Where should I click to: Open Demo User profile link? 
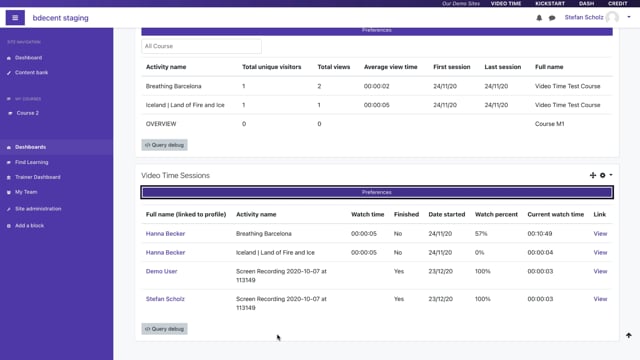161,271
